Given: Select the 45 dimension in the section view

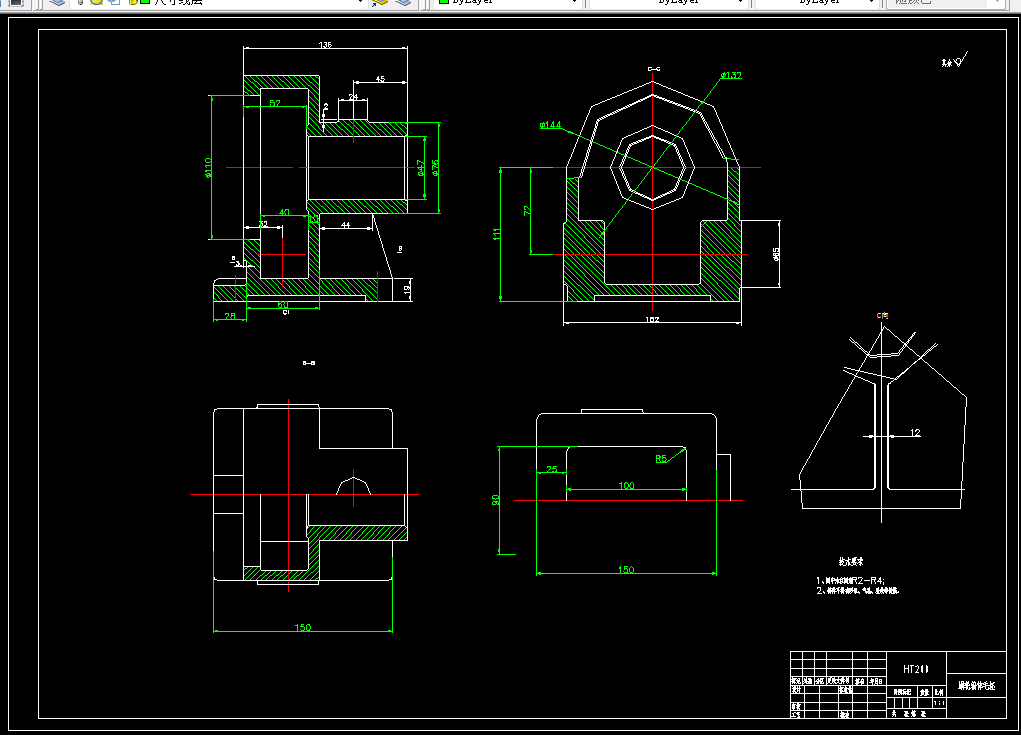Looking at the screenshot, I should click(x=380, y=79).
